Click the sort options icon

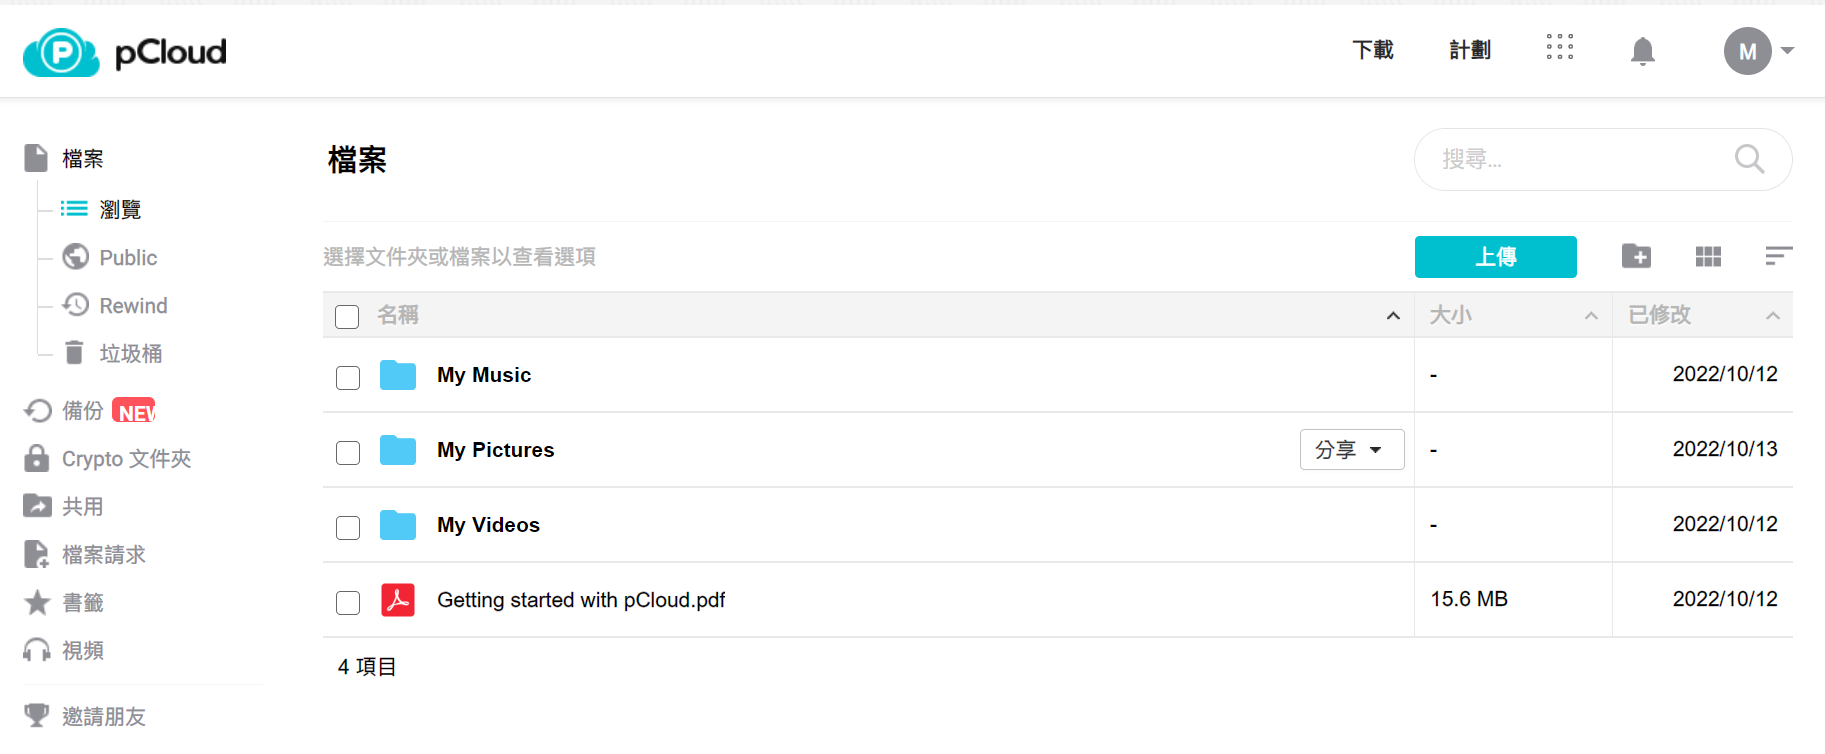[x=1778, y=256]
